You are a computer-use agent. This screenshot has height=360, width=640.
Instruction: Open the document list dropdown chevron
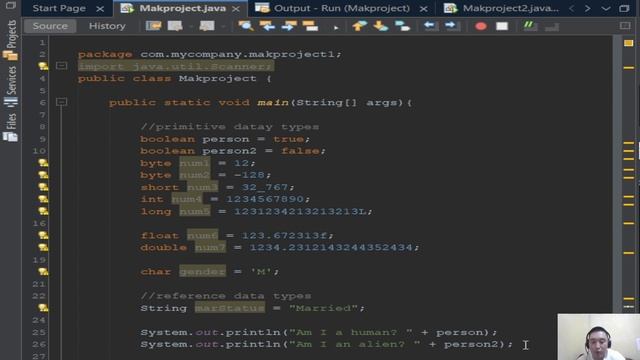point(606,8)
